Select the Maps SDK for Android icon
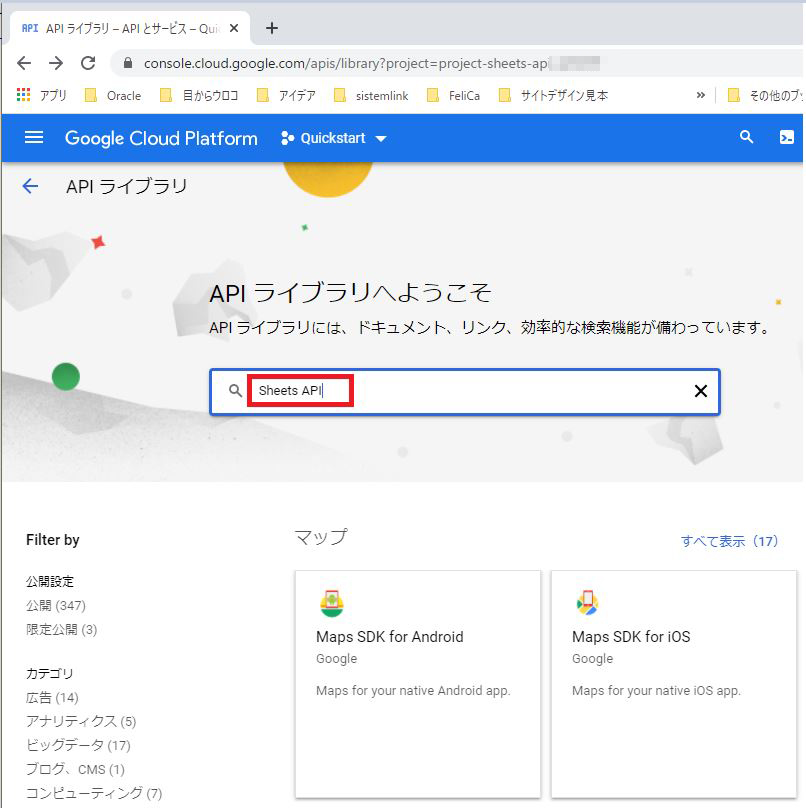Image resolution: width=806 pixels, height=812 pixels. point(330,602)
